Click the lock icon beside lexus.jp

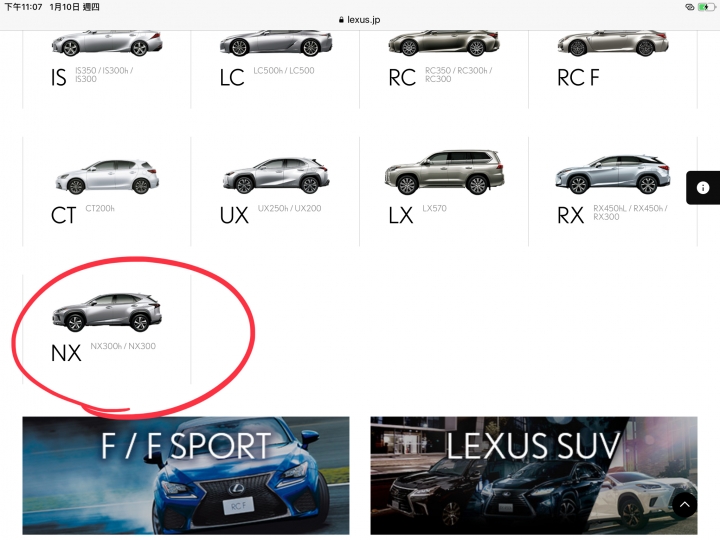(x=341, y=20)
